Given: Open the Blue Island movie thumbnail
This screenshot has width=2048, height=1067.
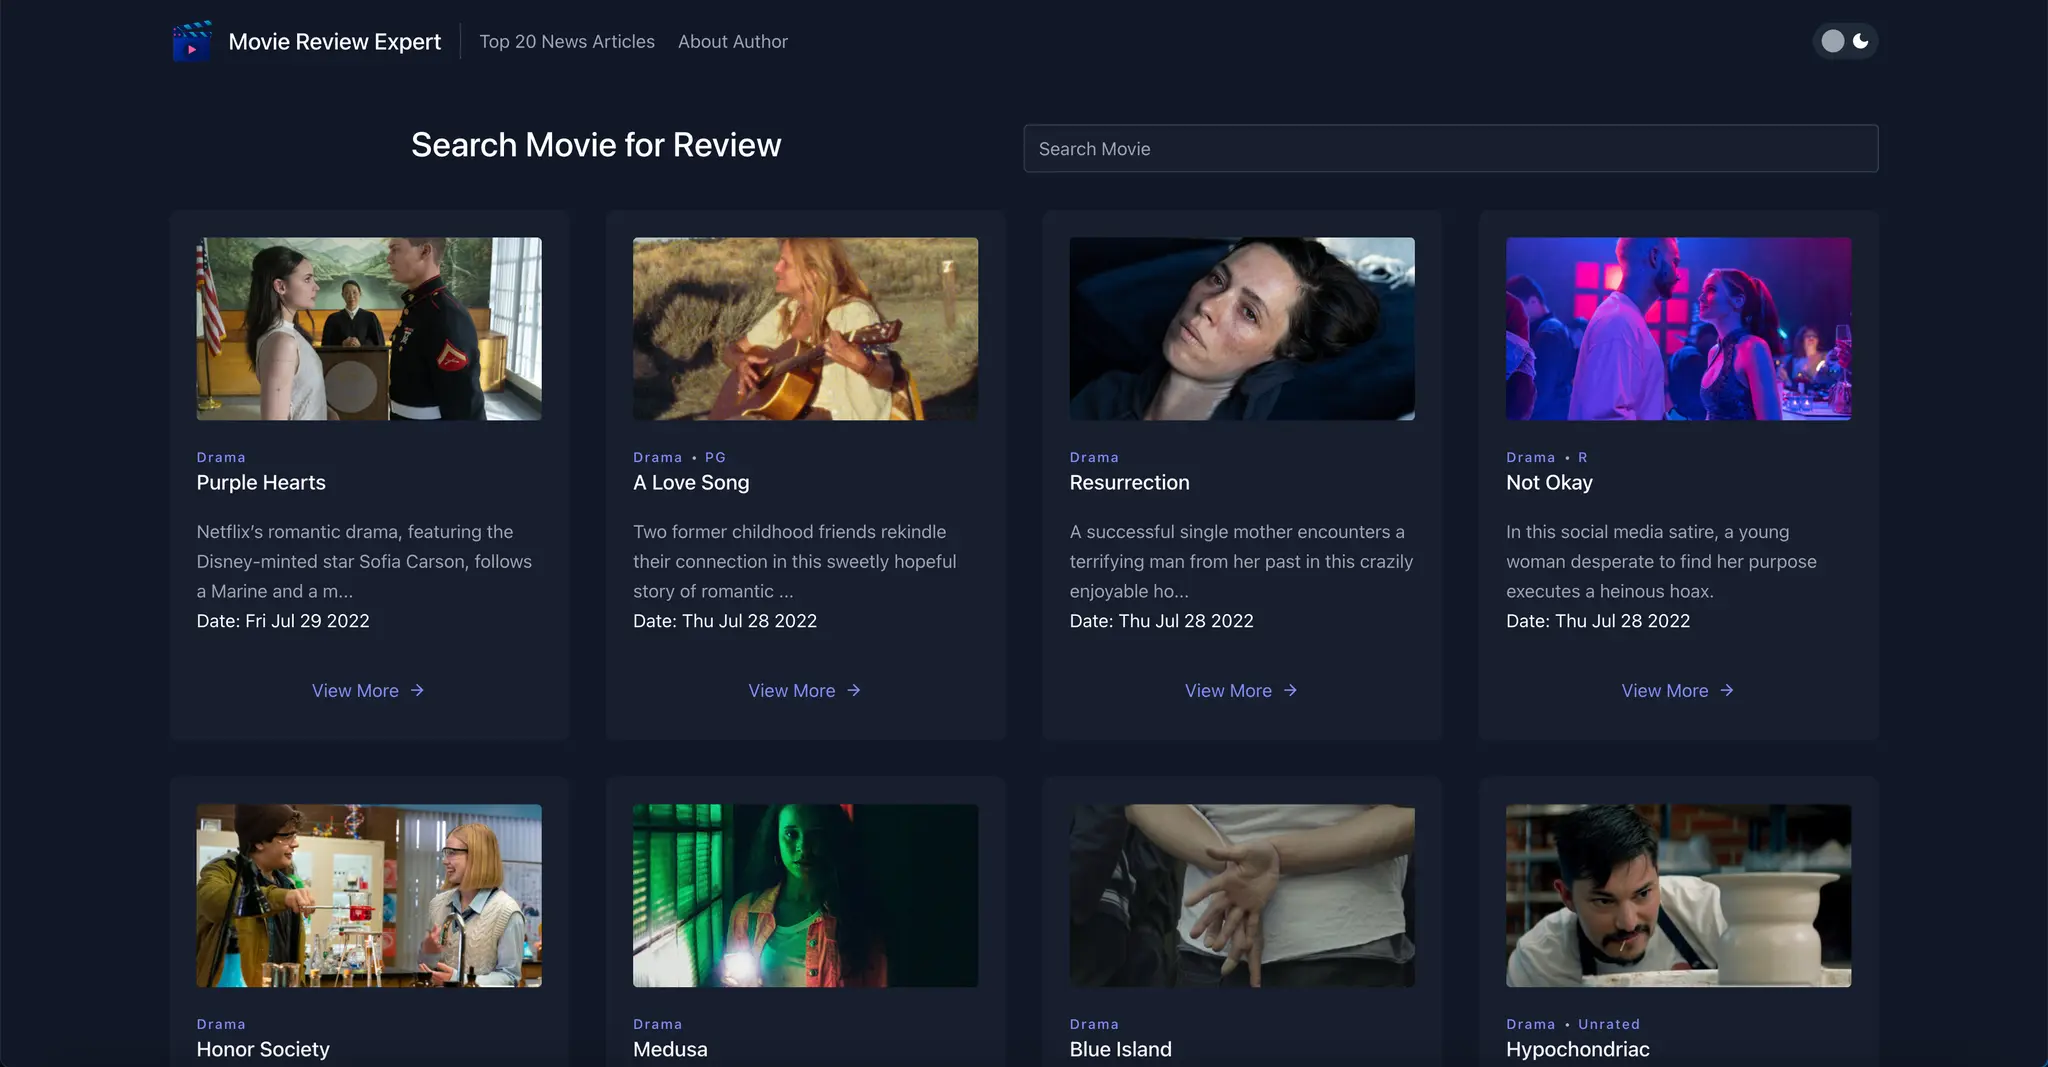Looking at the screenshot, I should click(x=1242, y=896).
